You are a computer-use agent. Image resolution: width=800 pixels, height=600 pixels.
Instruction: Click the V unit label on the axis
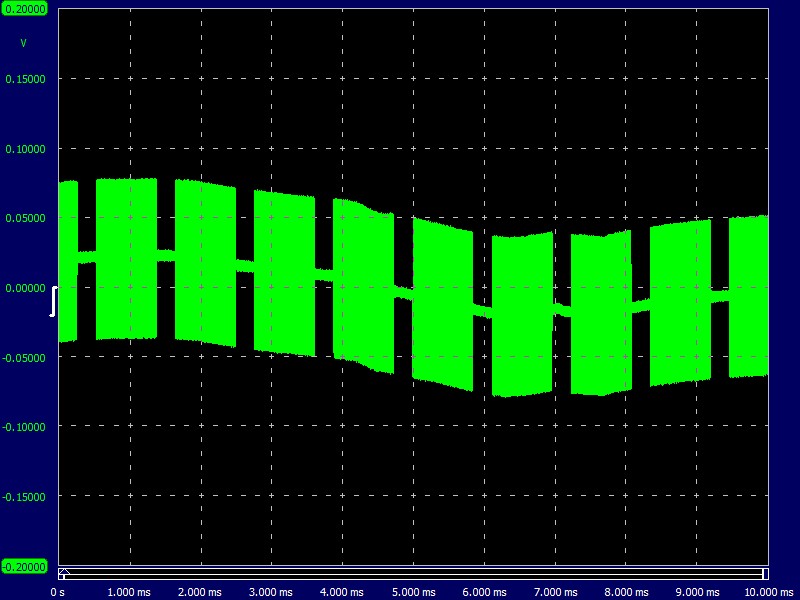(23, 43)
